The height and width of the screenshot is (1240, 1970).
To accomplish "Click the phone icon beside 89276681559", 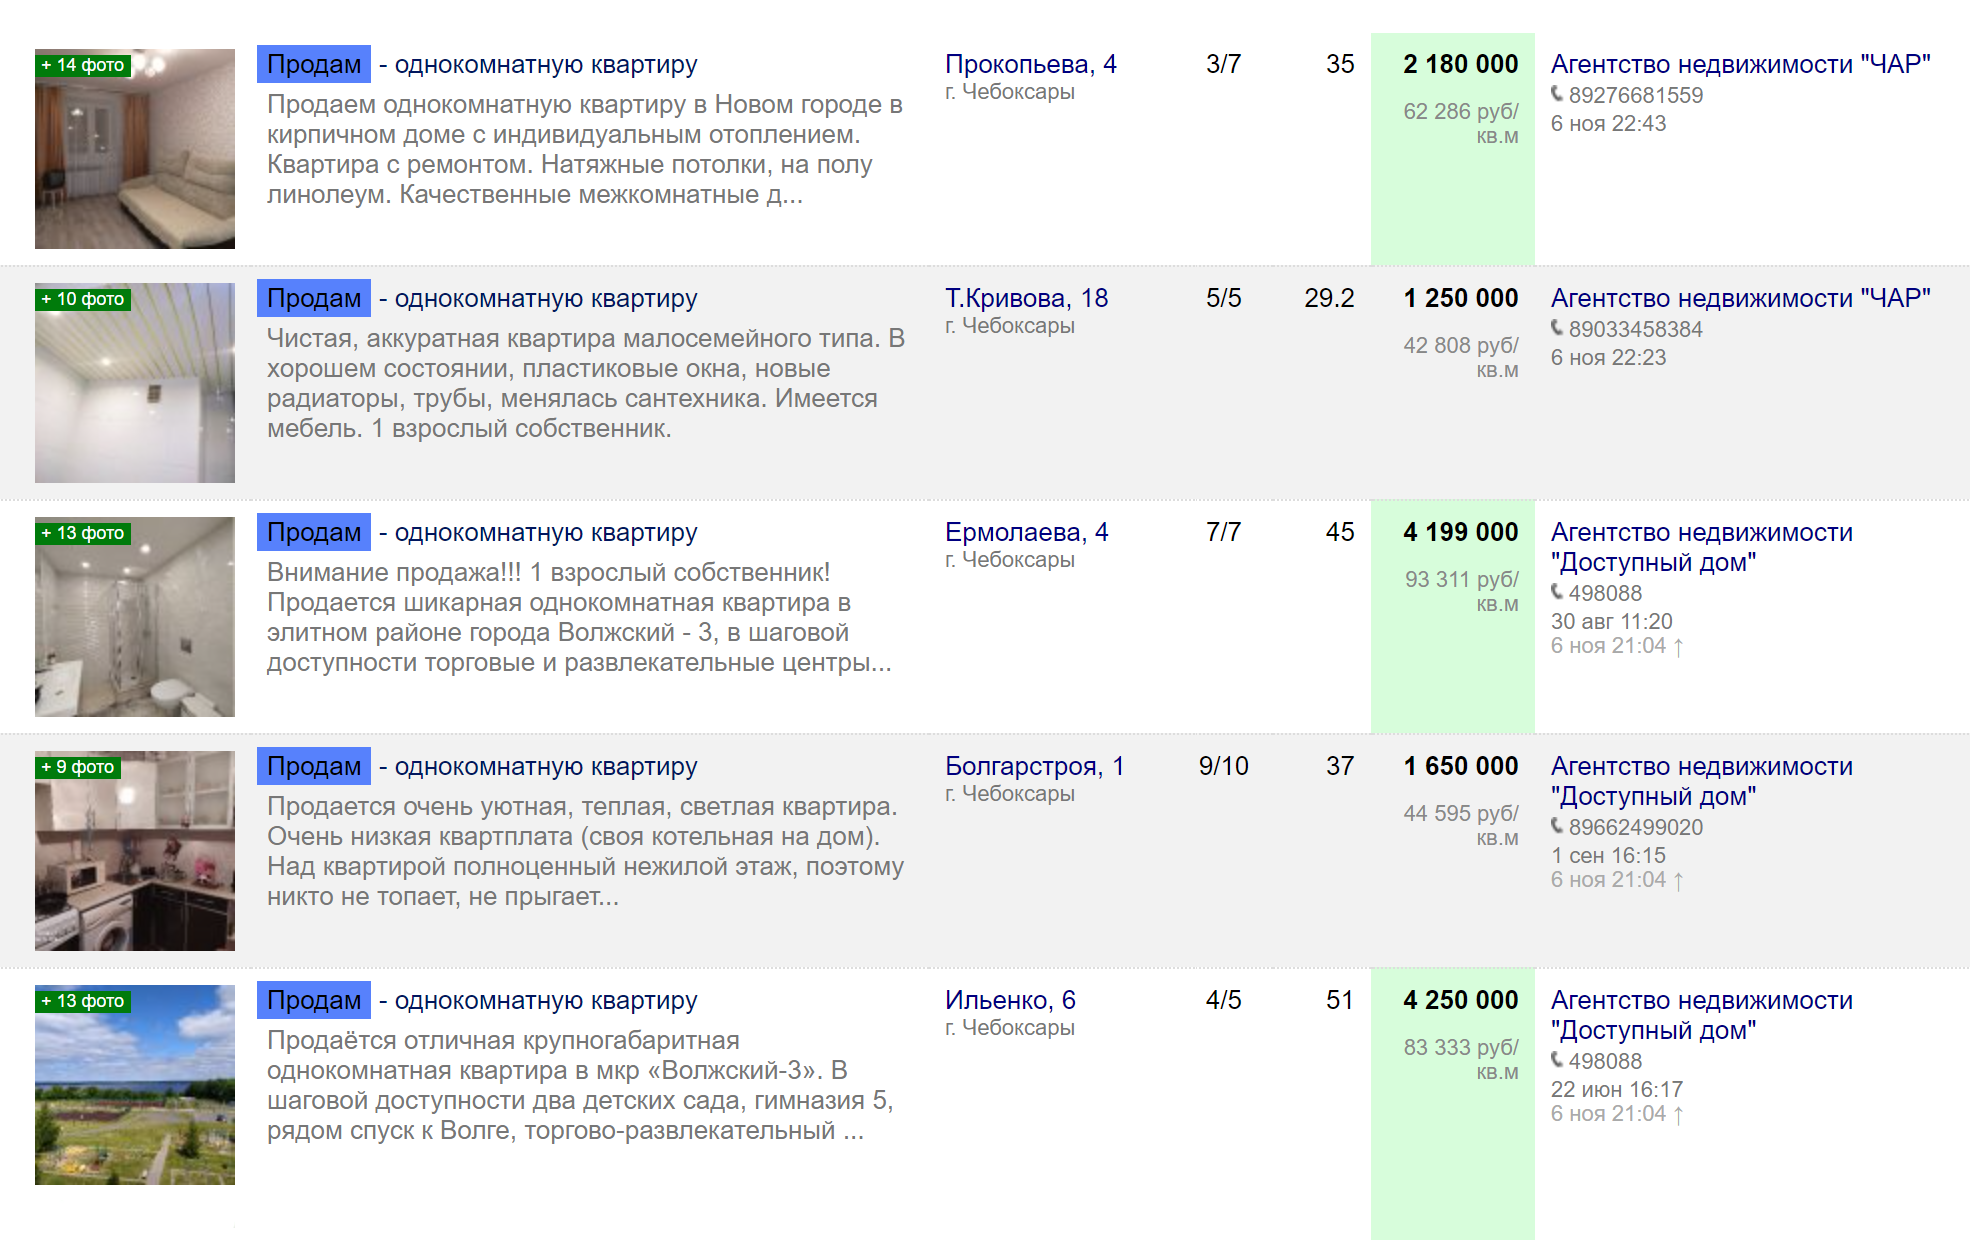I will (x=1557, y=94).
